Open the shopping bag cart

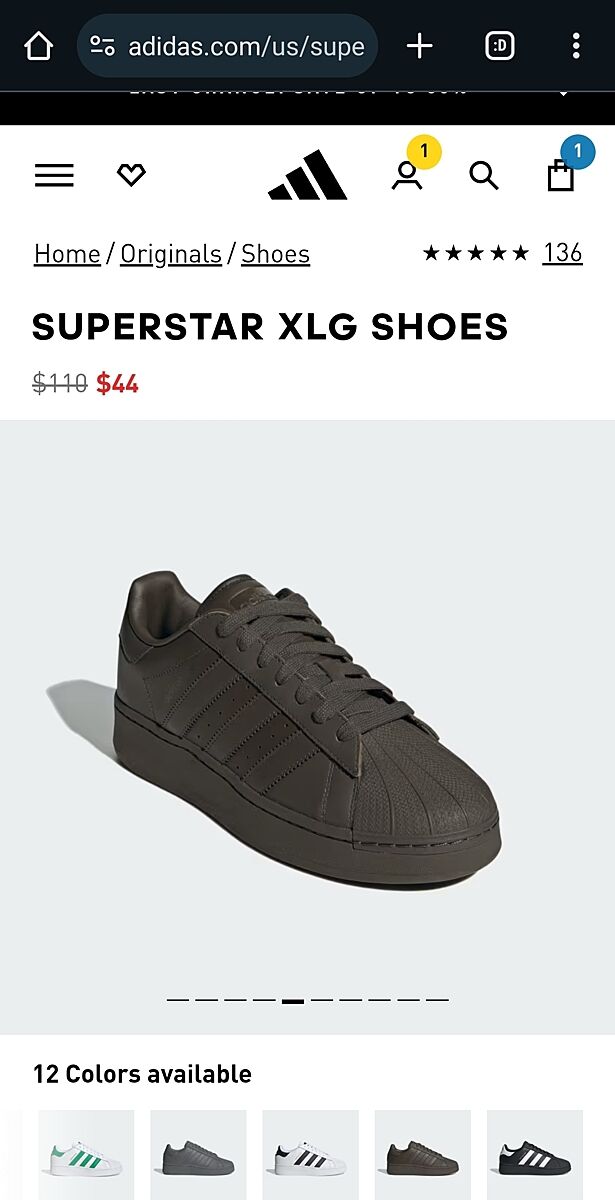coord(561,175)
